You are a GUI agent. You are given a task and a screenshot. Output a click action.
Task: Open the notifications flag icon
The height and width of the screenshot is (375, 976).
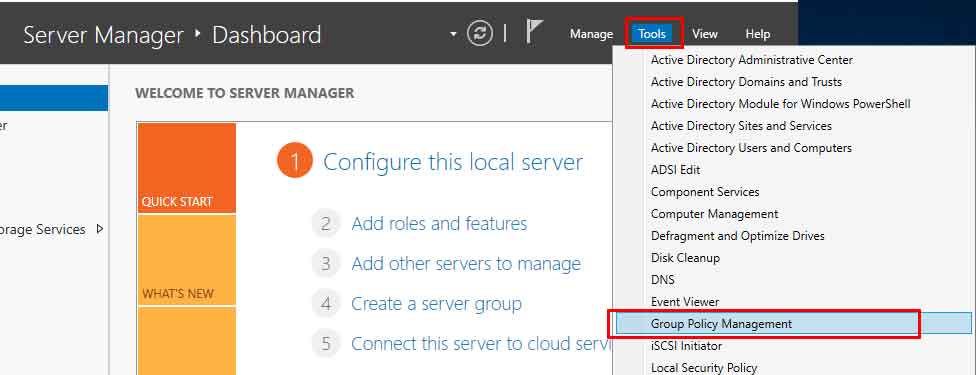534,32
